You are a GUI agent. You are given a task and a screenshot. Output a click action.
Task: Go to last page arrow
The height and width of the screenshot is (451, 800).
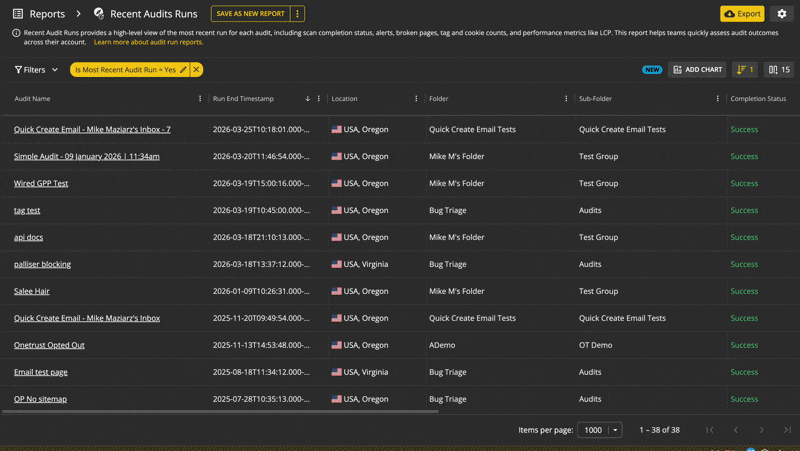(x=787, y=430)
